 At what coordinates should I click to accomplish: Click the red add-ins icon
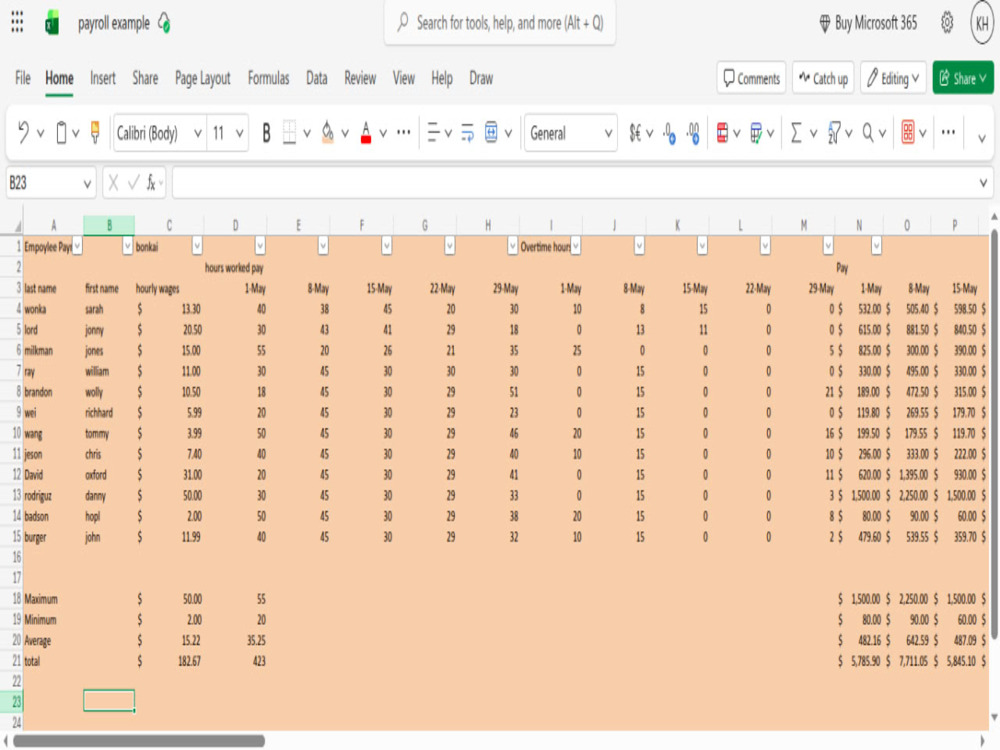[x=908, y=133]
